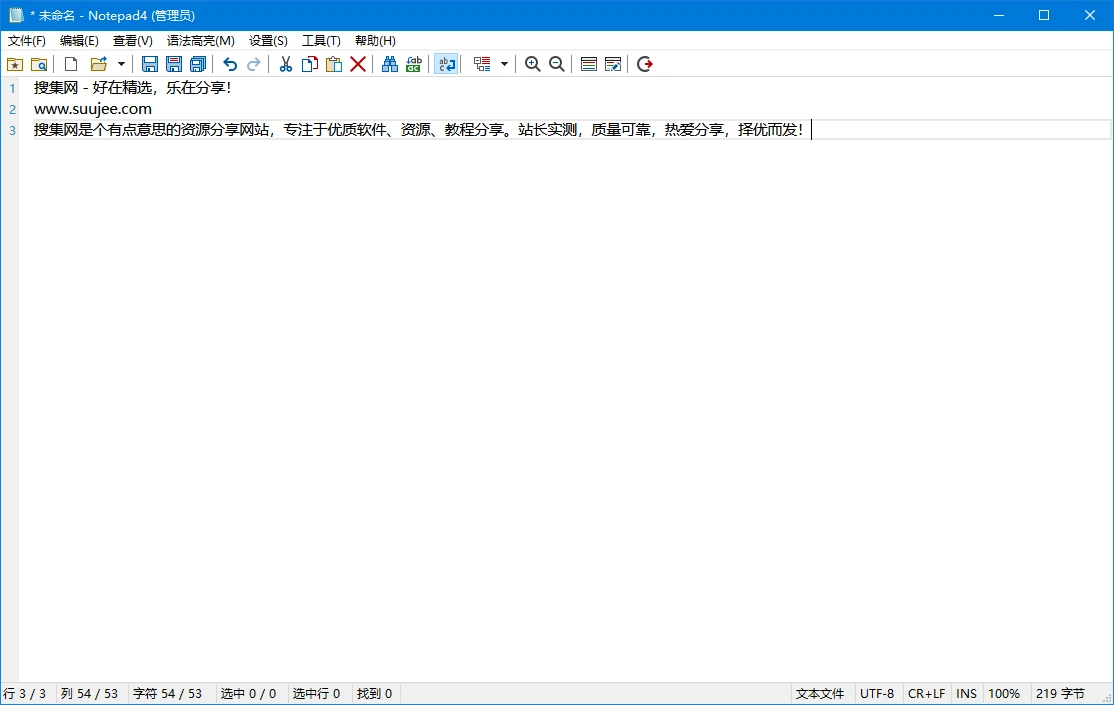This screenshot has width=1114, height=705.
Task: Open the 文件(F) menu
Action: point(26,41)
